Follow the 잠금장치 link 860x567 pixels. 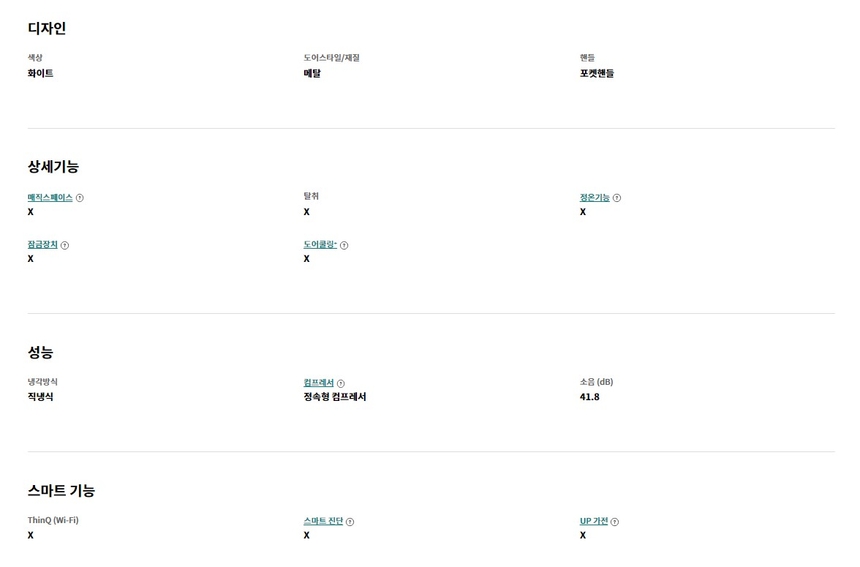pos(43,245)
